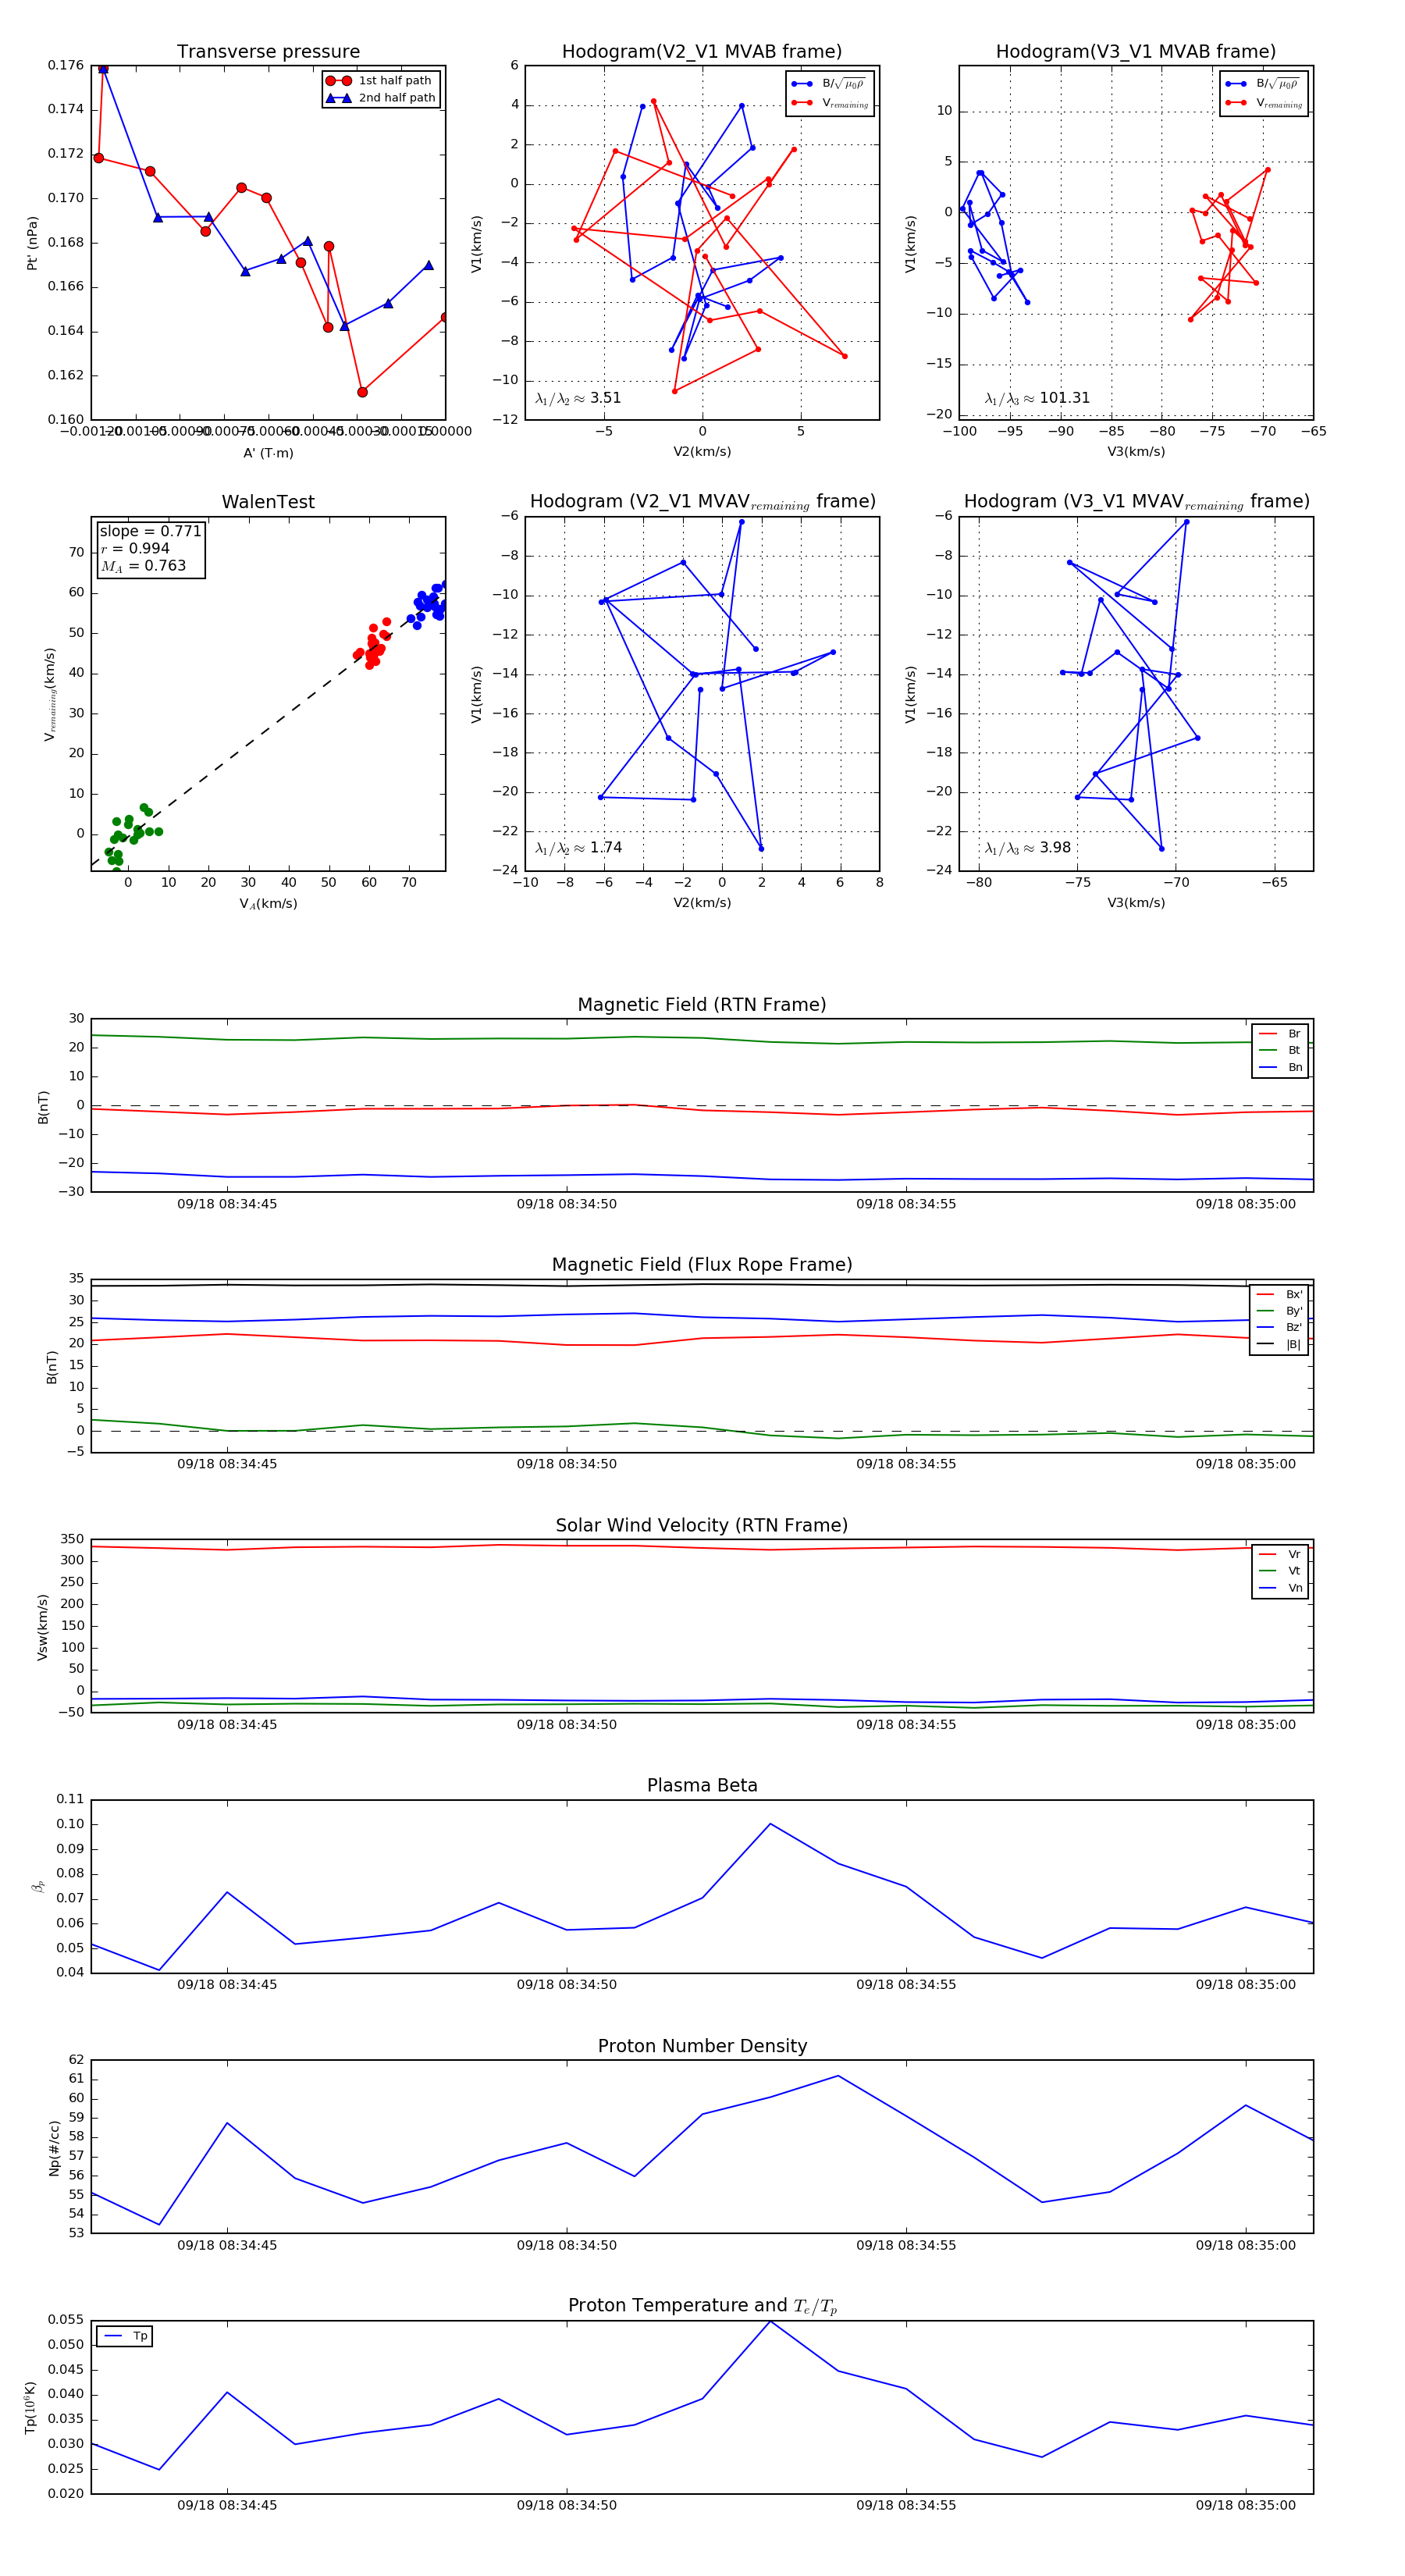Click the 'λ1/λ3 ≈ 101.31' annotation
1405x2576 pixels.
click(x=1037, y=398)
